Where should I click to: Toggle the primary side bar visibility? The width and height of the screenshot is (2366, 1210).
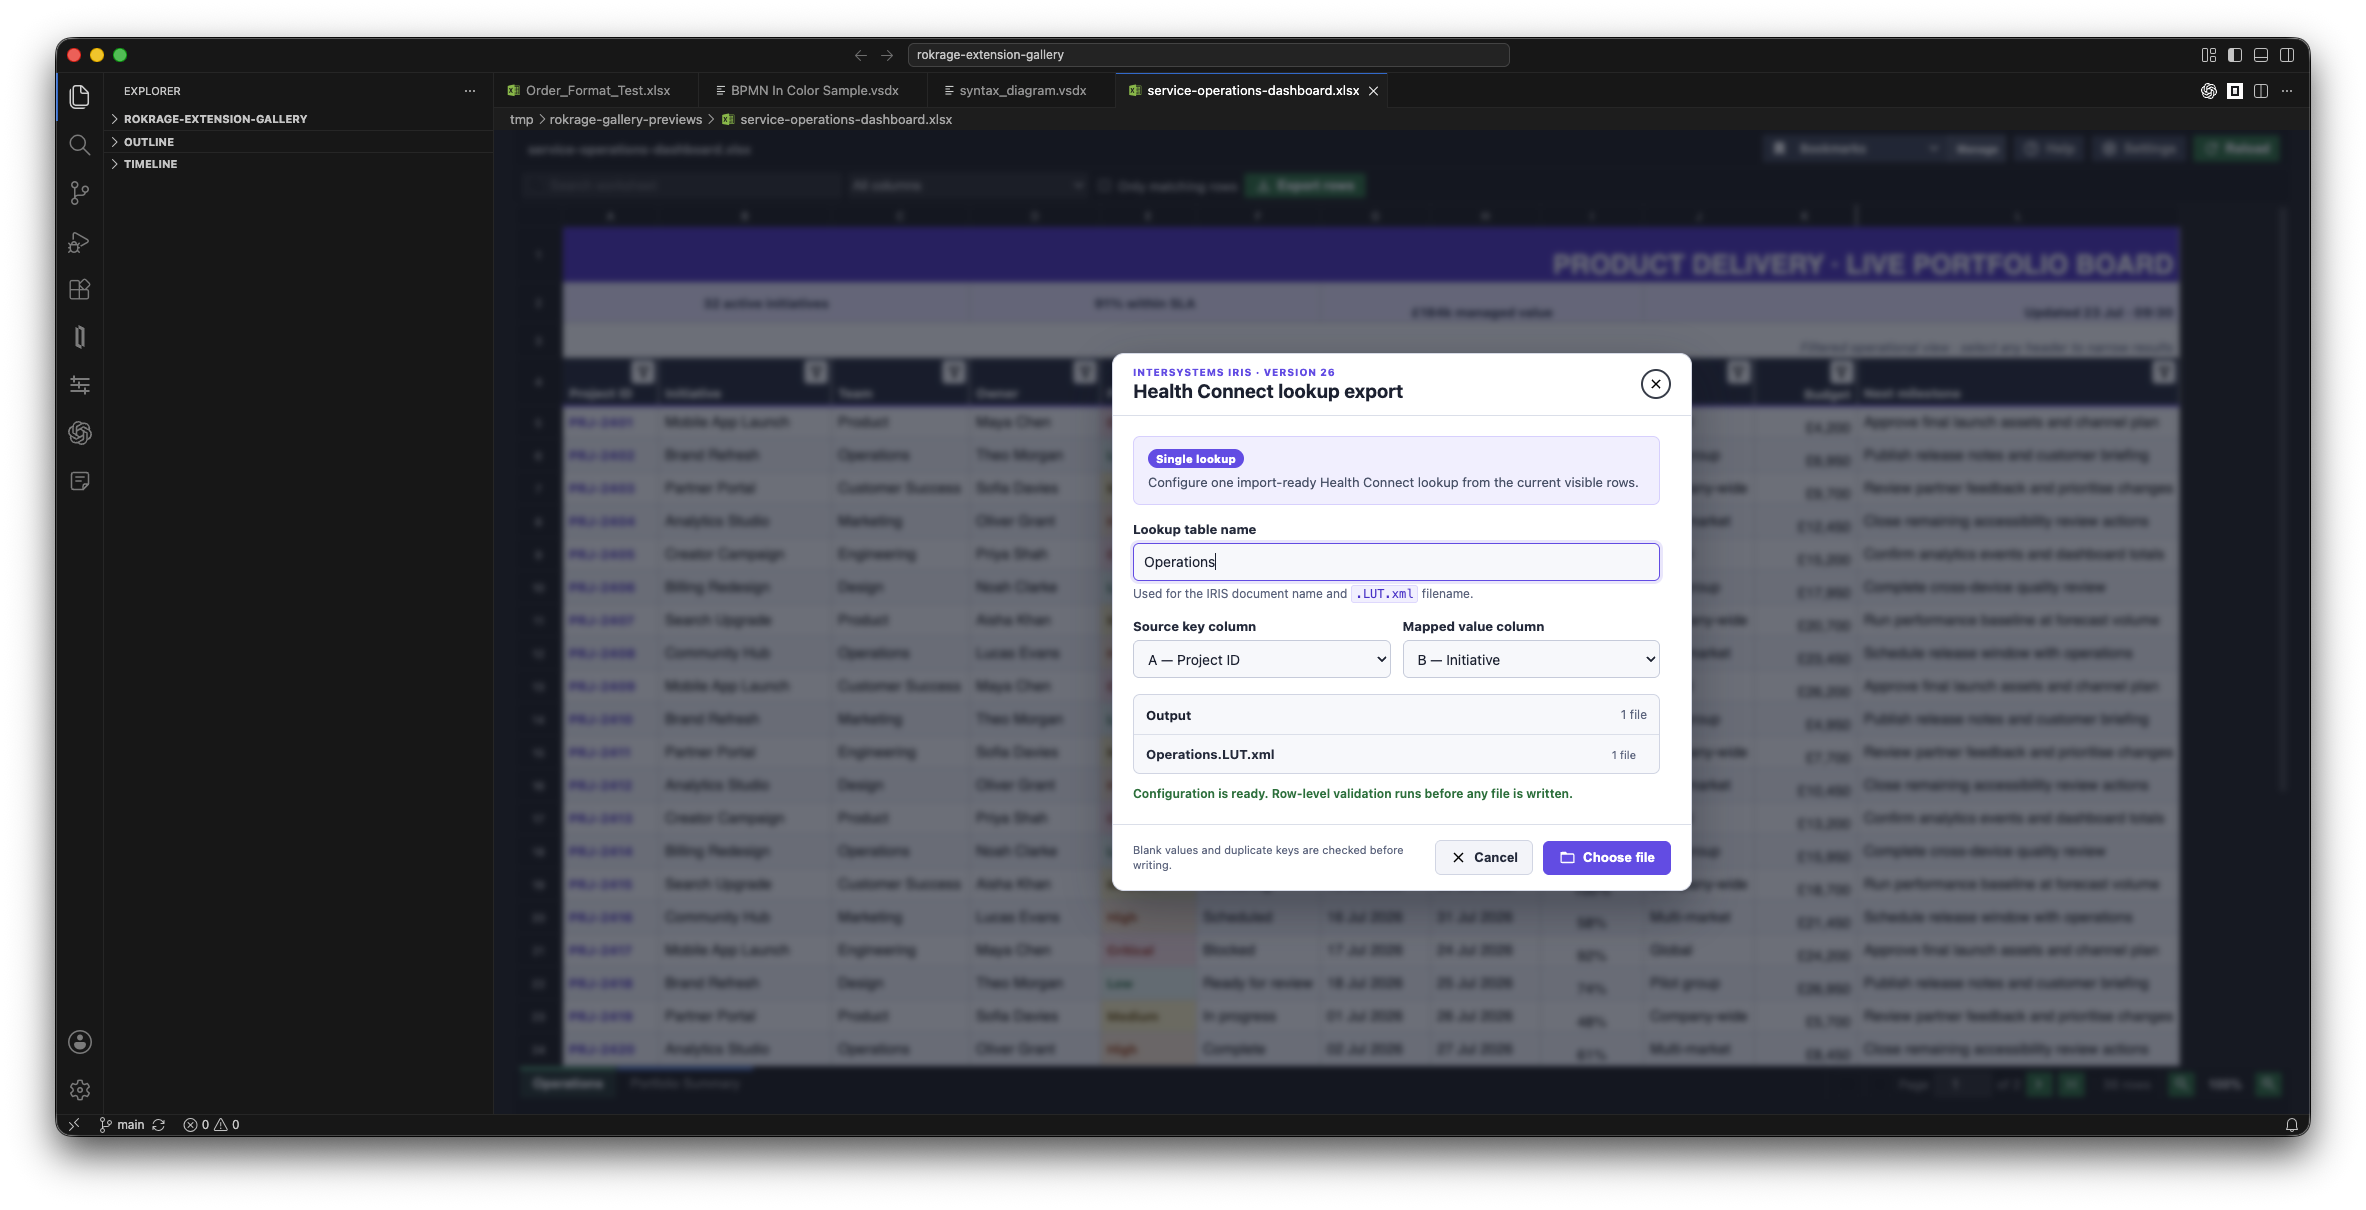click(2235, 55)
